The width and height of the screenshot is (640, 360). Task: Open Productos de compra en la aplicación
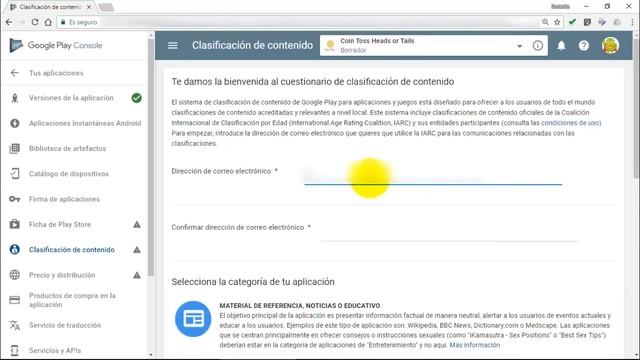tap(72, 300)
